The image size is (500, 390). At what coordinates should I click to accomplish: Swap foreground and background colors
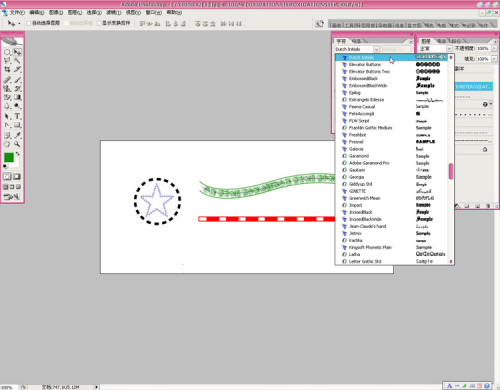tap(18, 154)
